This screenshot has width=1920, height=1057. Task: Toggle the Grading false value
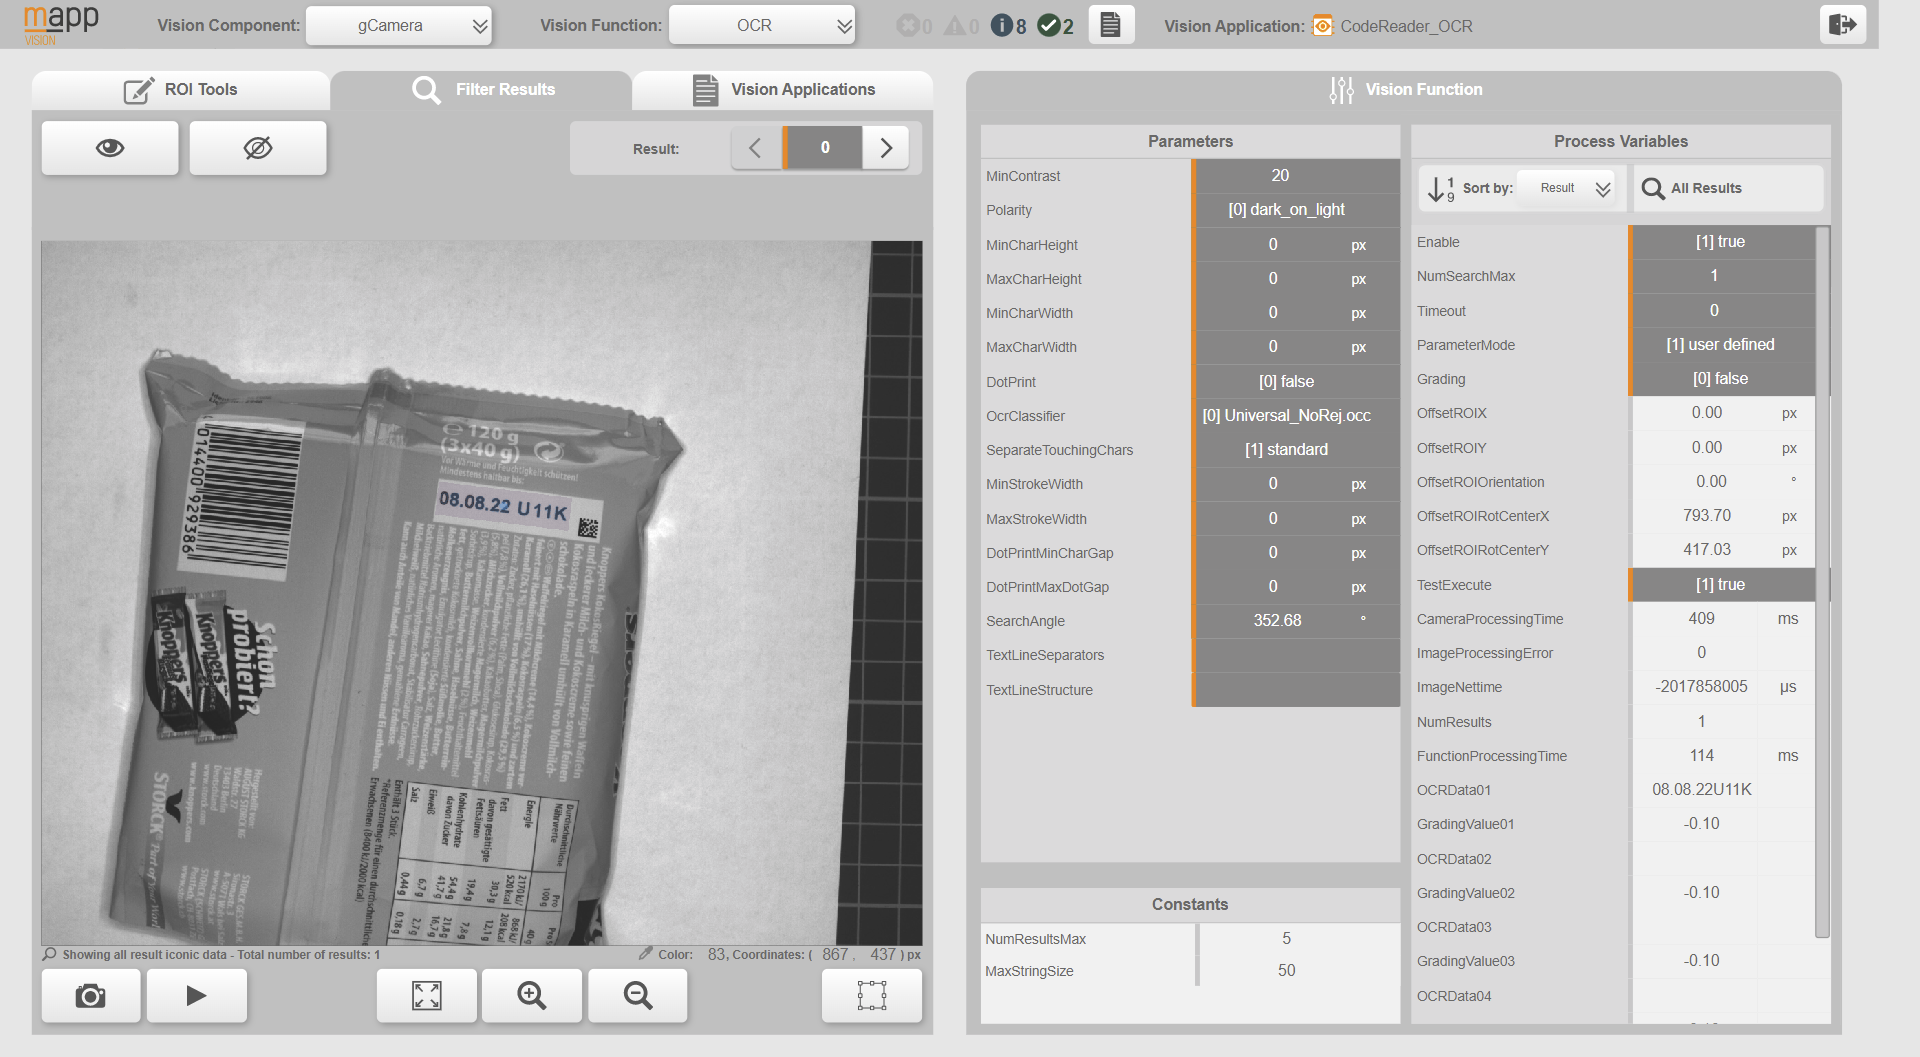[1722, 379]
